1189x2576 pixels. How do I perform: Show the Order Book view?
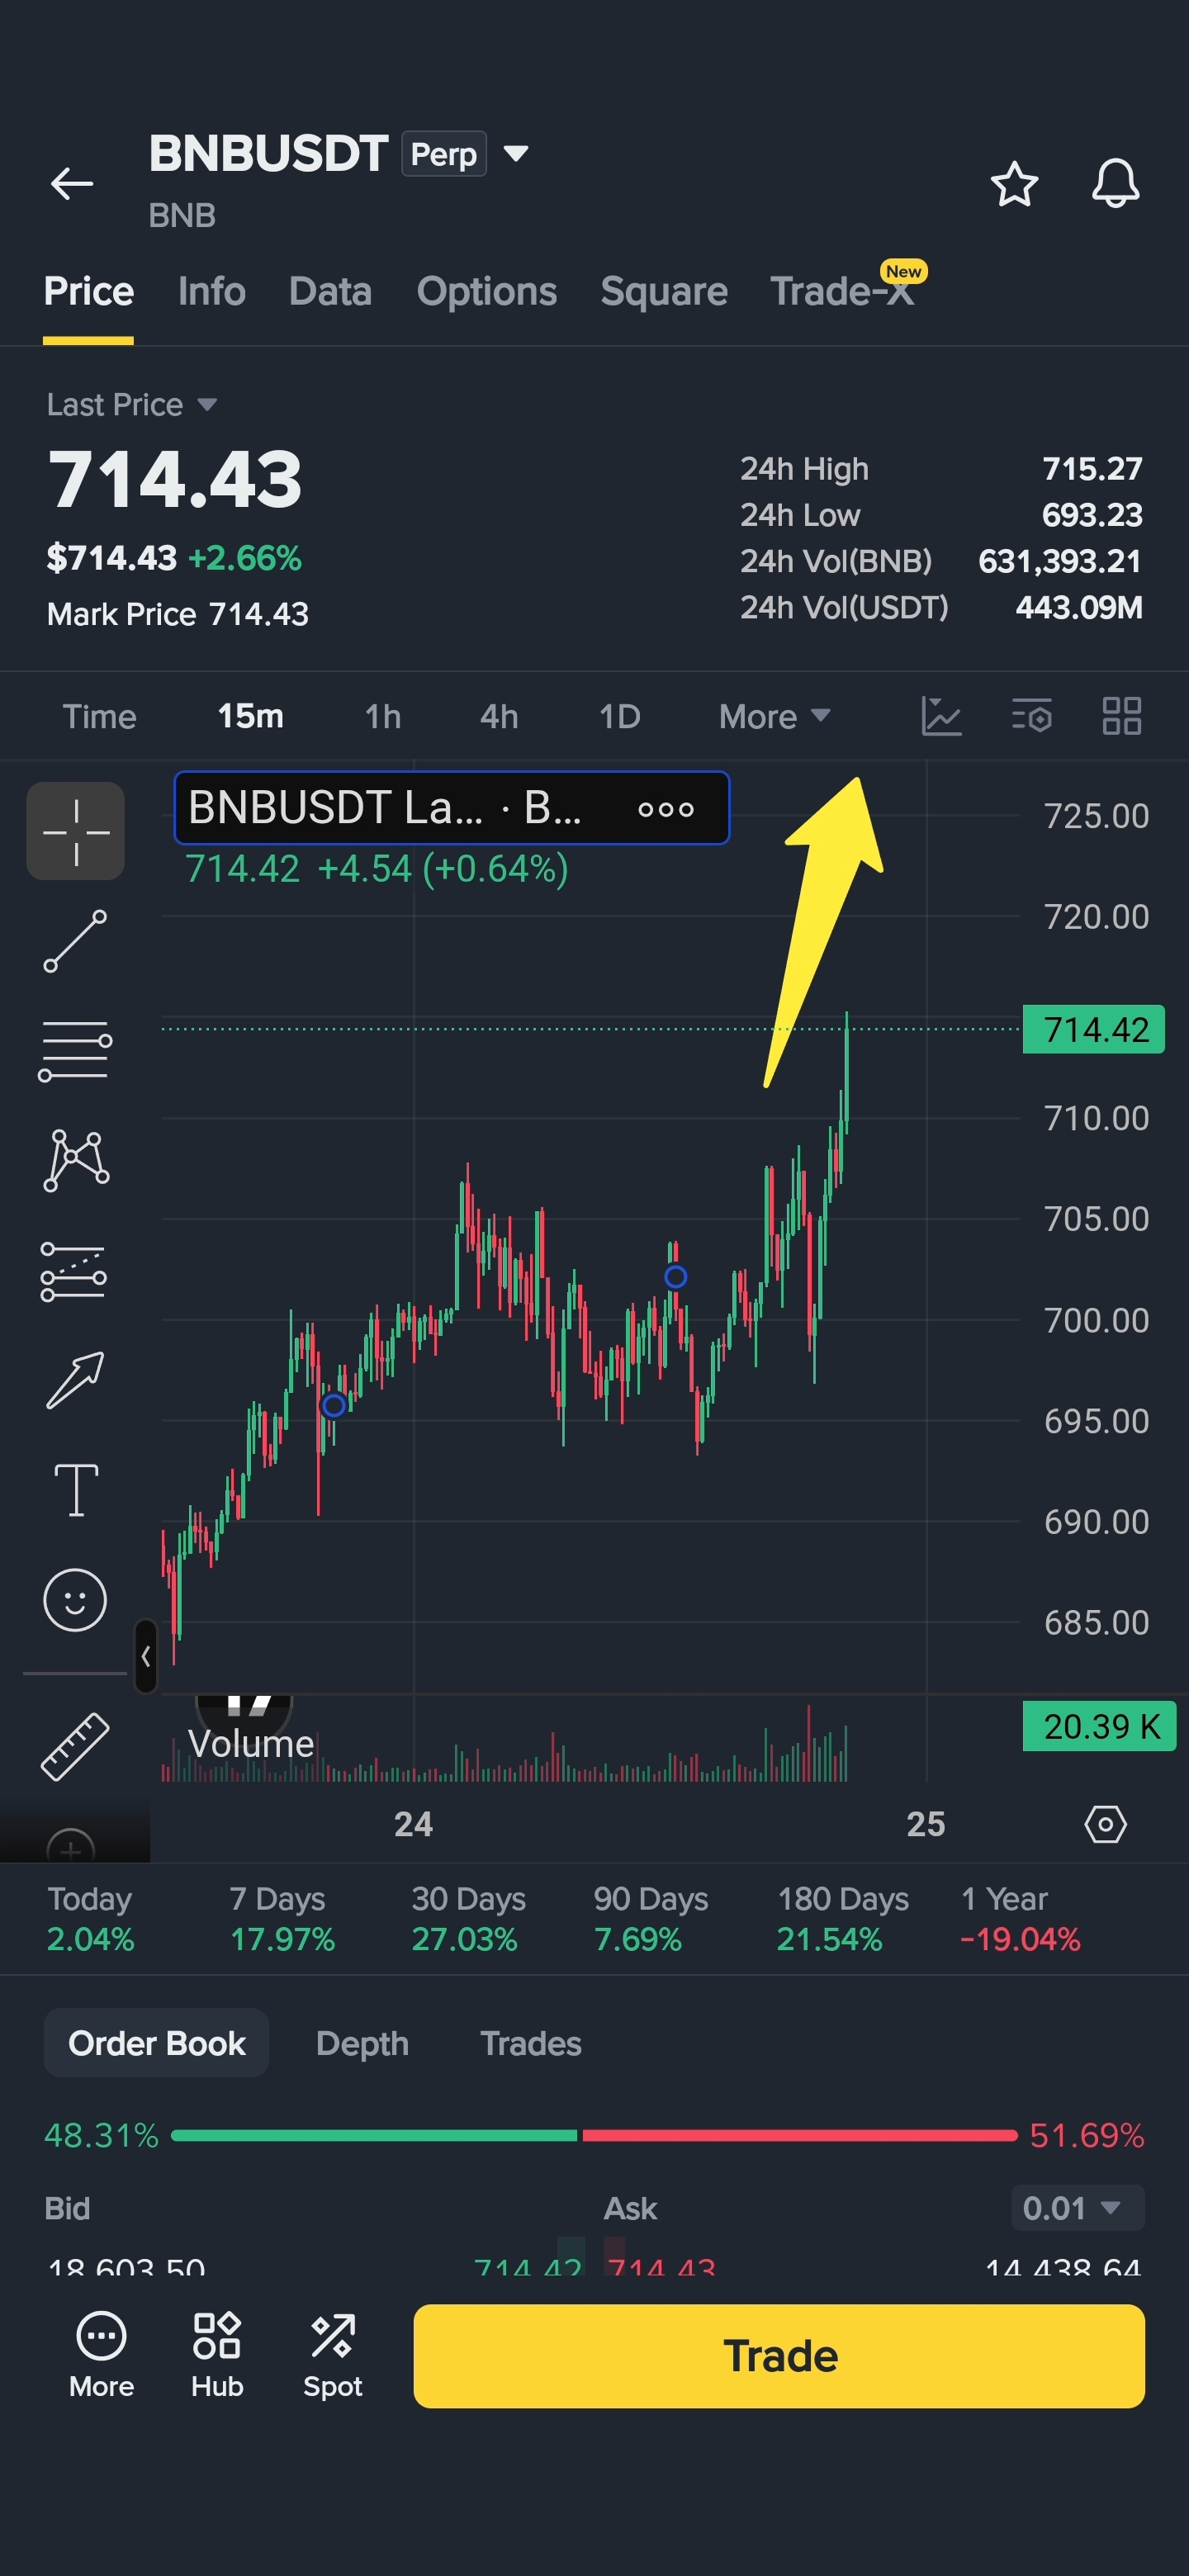click(156, 2042)
